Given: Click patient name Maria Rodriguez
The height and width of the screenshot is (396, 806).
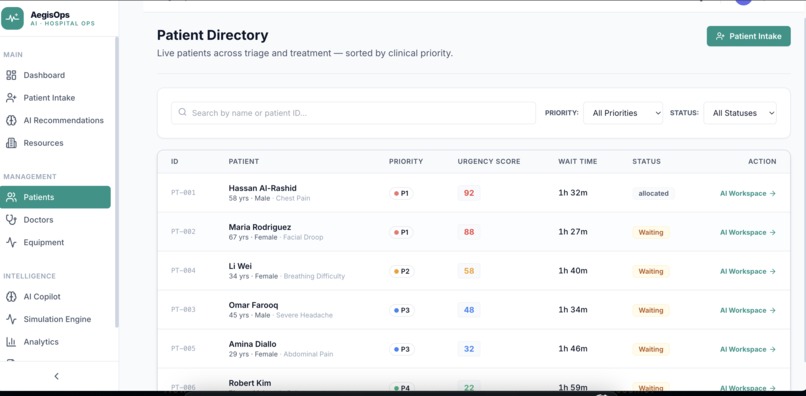Looking at the screenshot, I should [260, 227].
